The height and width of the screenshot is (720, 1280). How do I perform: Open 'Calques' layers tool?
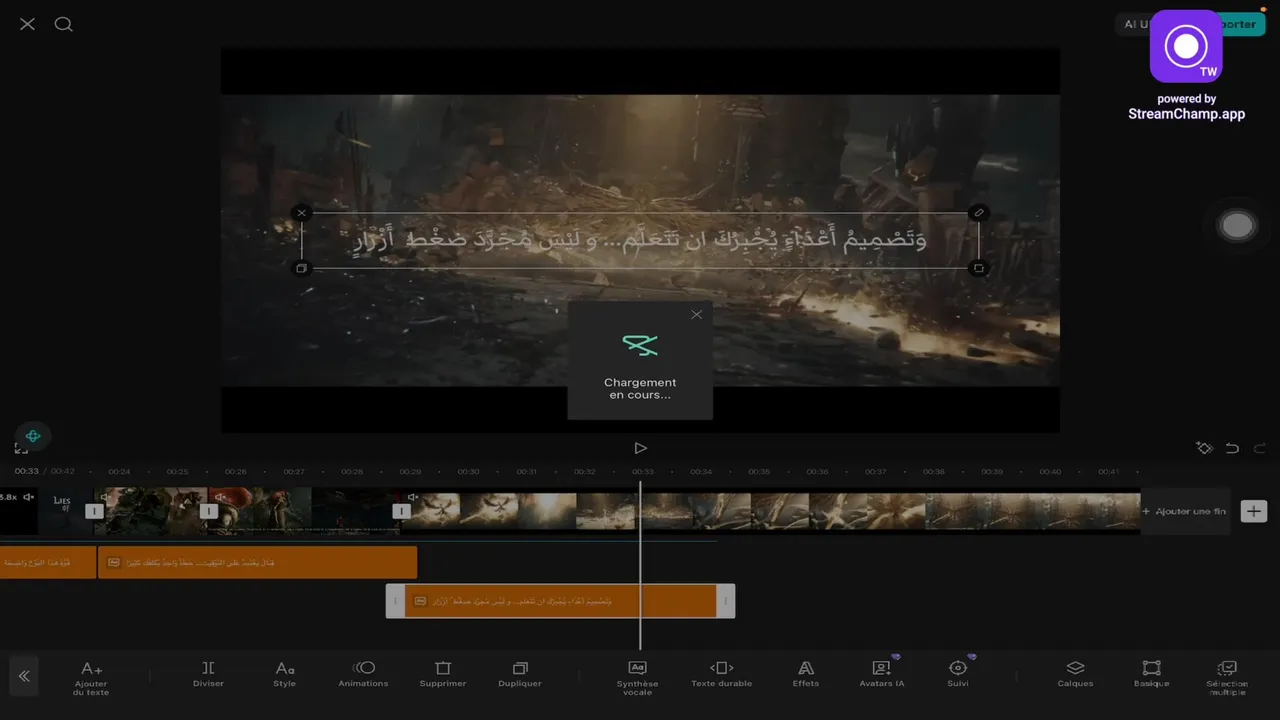pos(1075,675)
